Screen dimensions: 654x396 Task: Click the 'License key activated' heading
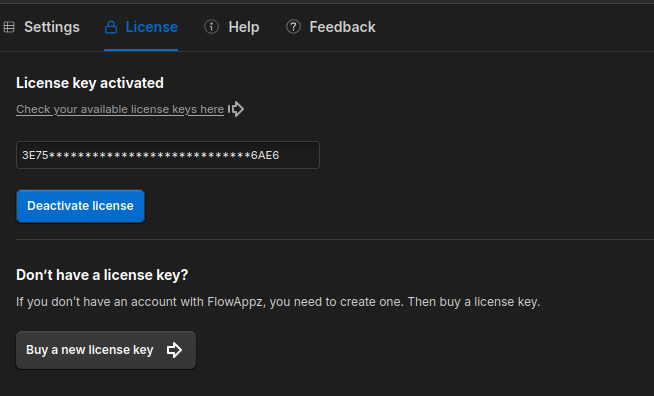[90, 83]
